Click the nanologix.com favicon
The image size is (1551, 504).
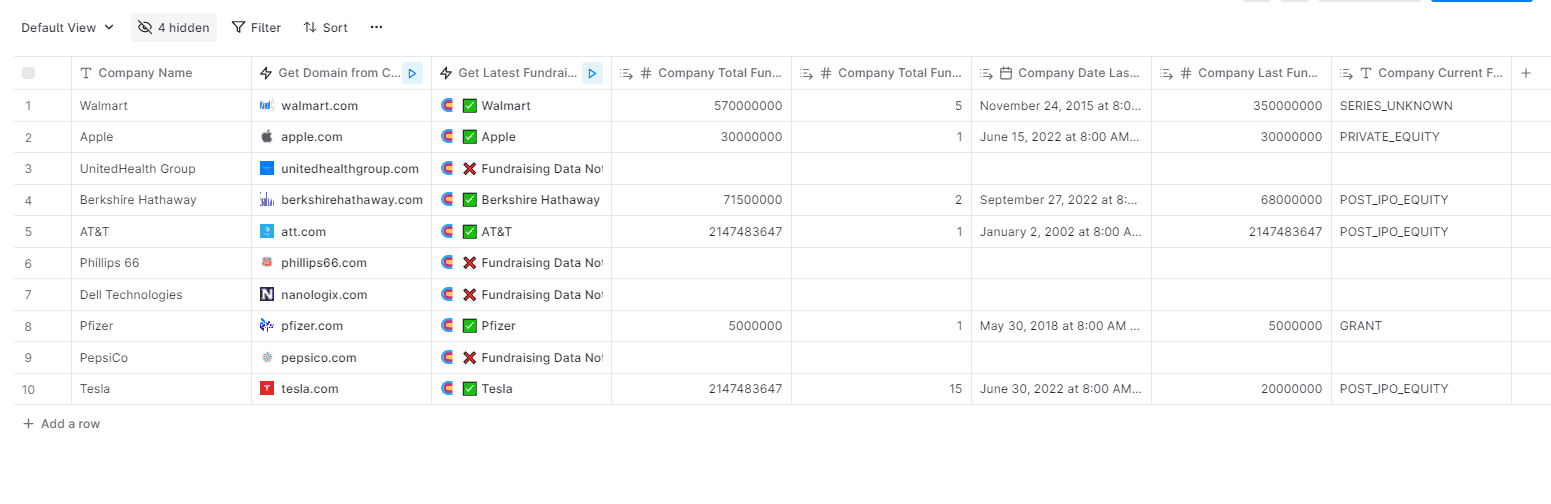pyautogui.click(x=266, y=294)
